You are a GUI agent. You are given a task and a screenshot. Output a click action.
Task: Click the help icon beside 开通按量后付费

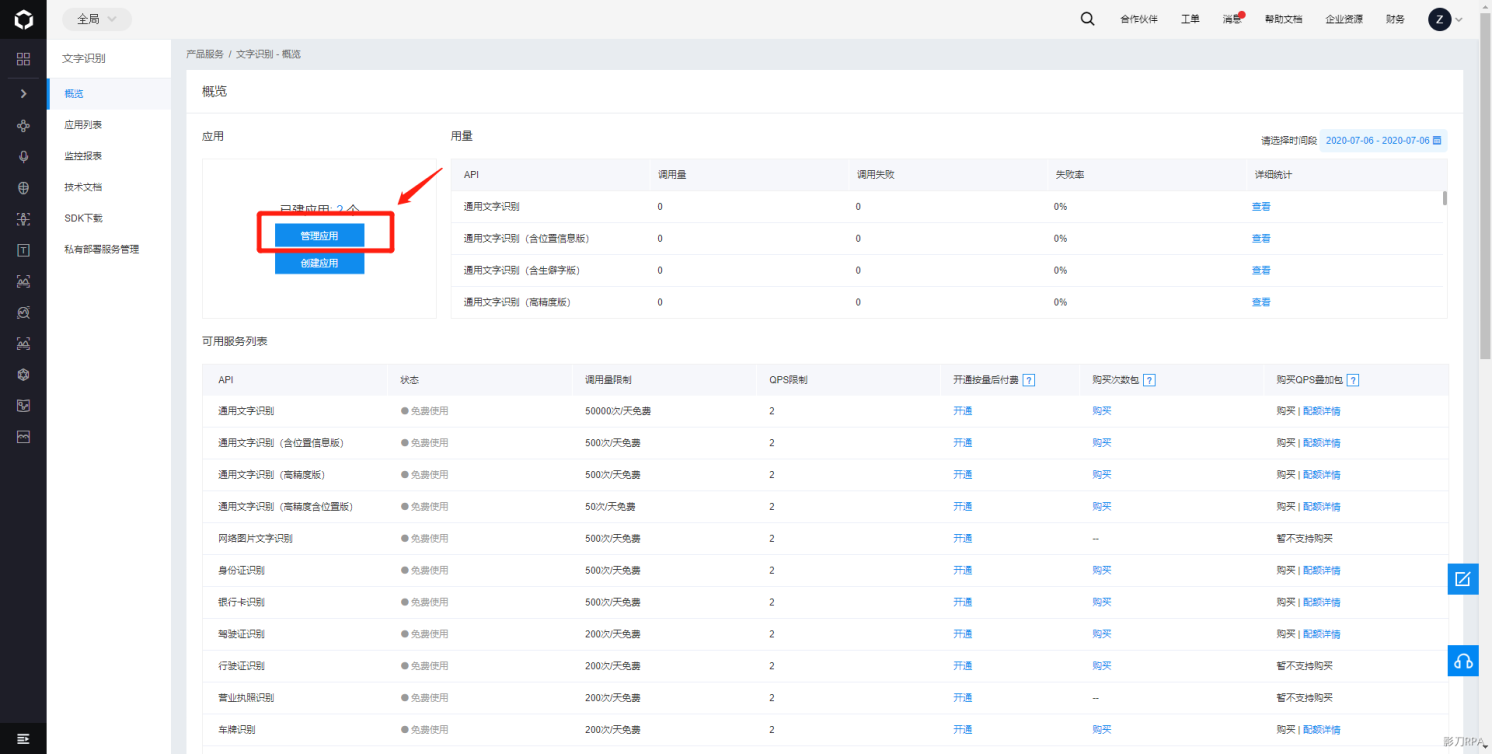tap(1029, 380)
